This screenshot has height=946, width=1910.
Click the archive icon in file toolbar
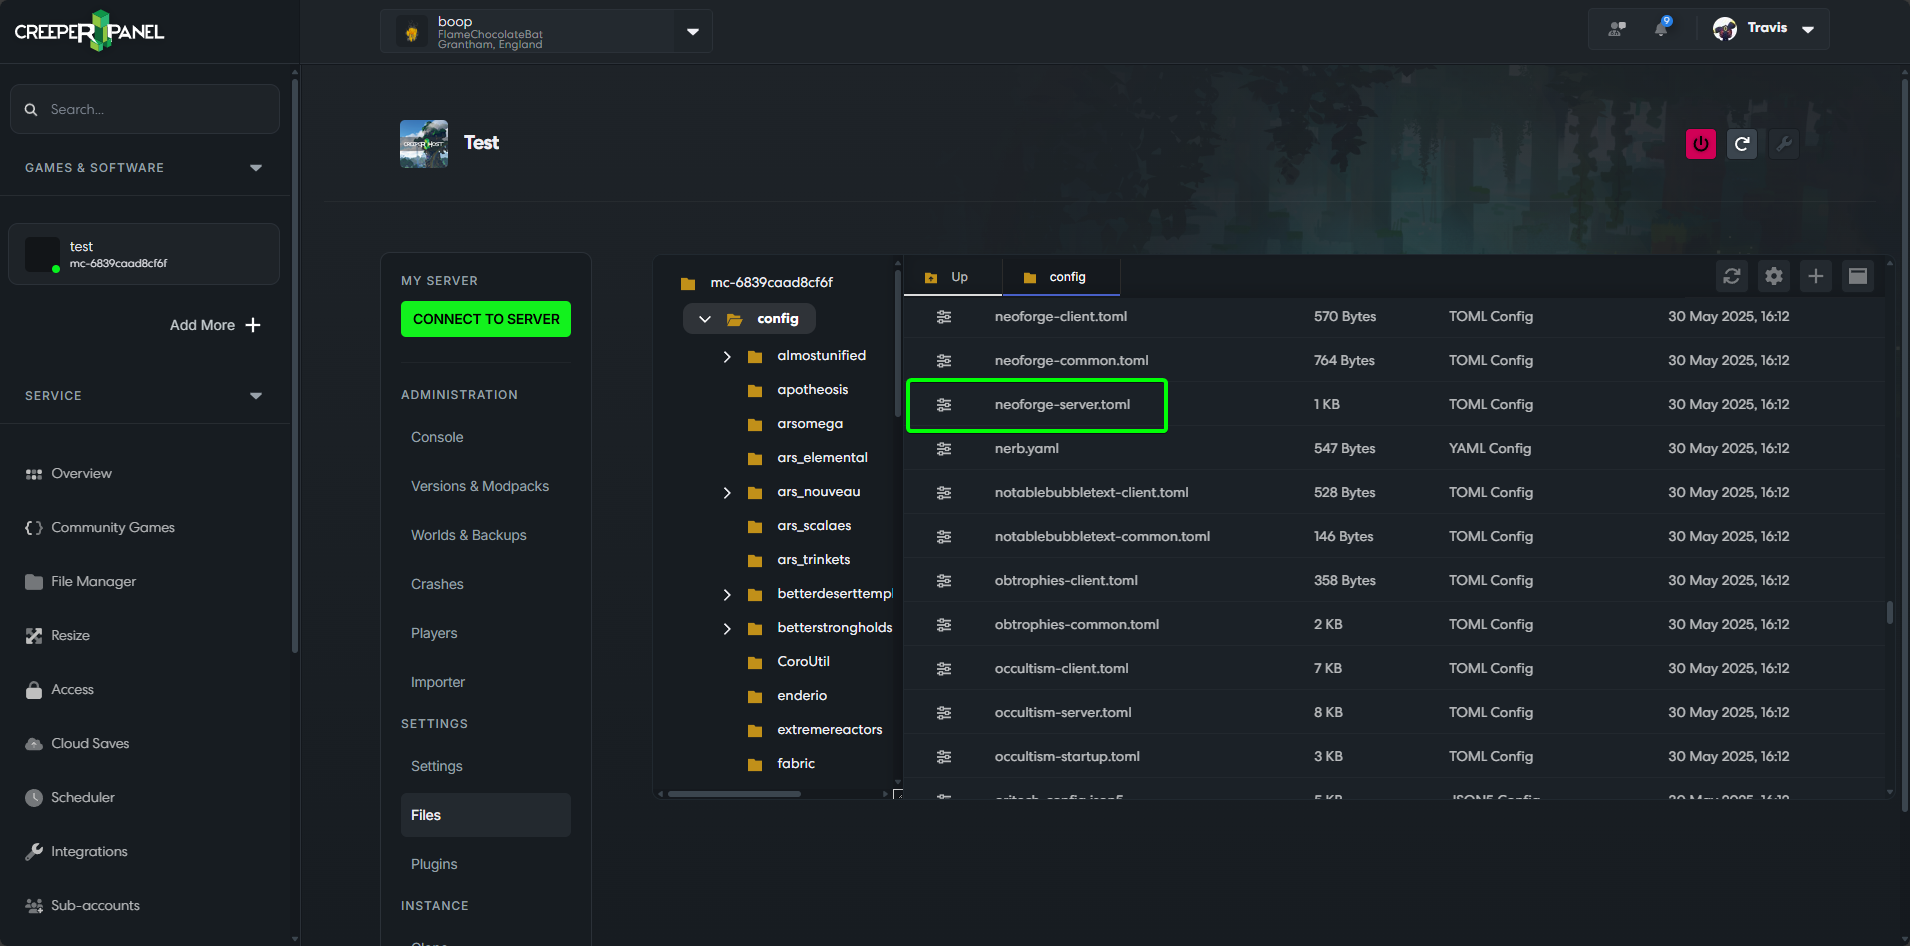[1858, 276]
